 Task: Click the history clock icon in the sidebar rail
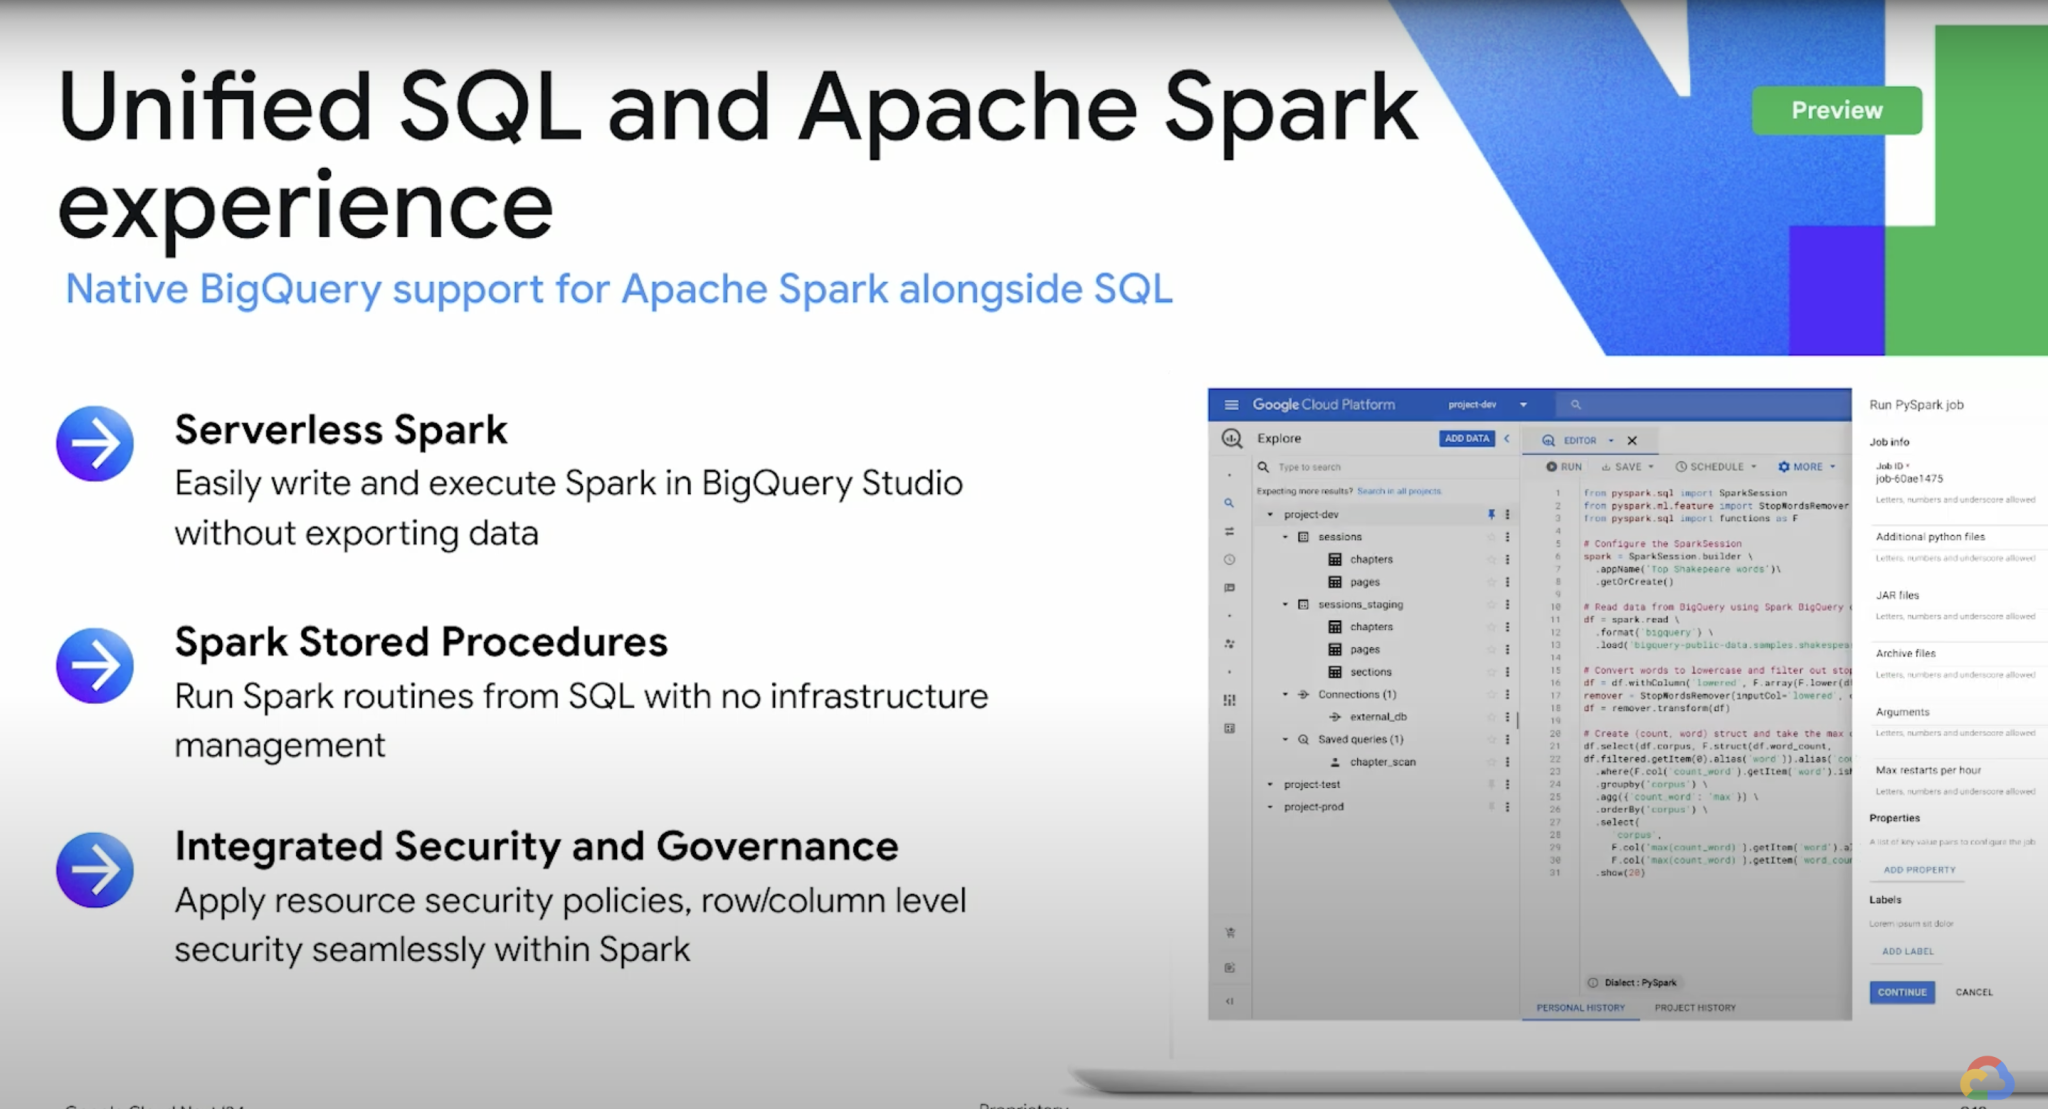pyautogui.click(x=1230, y=560)
